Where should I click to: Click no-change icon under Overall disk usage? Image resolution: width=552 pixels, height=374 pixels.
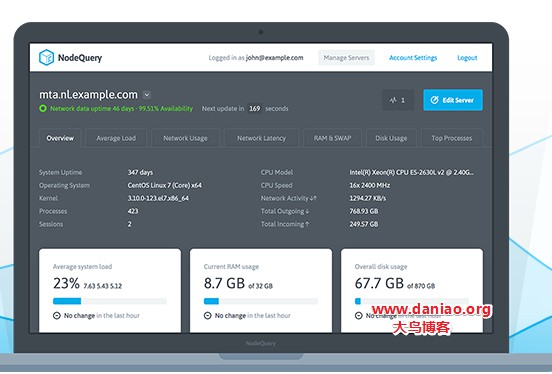tap(359, 316)
